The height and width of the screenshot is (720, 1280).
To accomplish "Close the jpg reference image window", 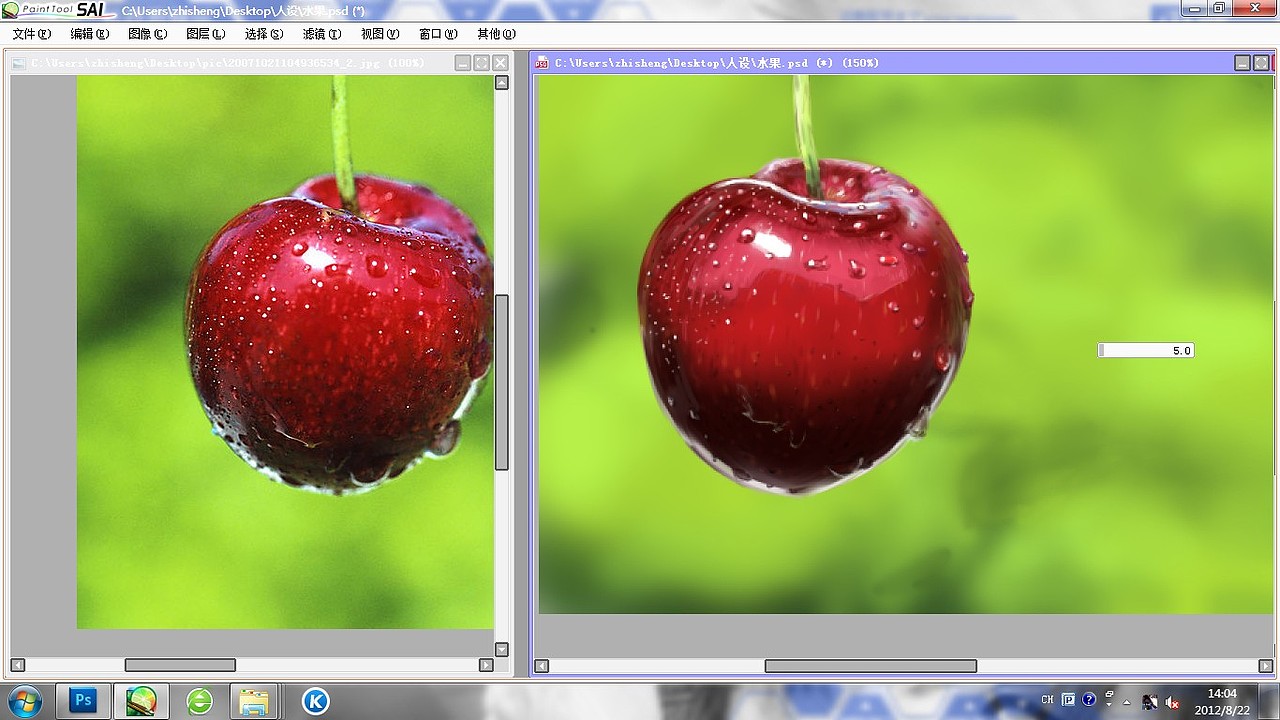I will (x=501, y=63).
